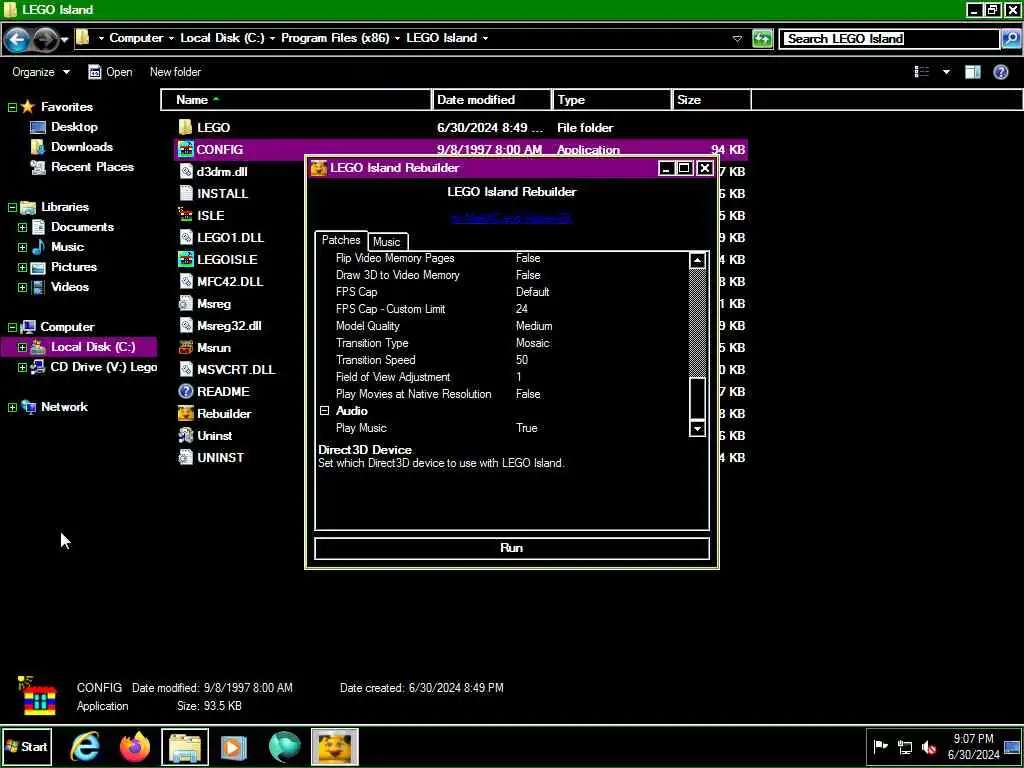
Task: Click the Action Center flag tray icon
Action: point(880,747)
